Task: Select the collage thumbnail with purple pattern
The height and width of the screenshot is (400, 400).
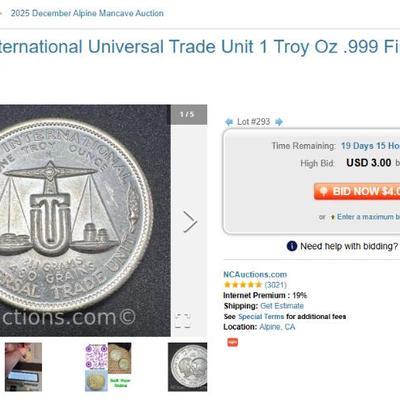Action: tap(108, 367)
